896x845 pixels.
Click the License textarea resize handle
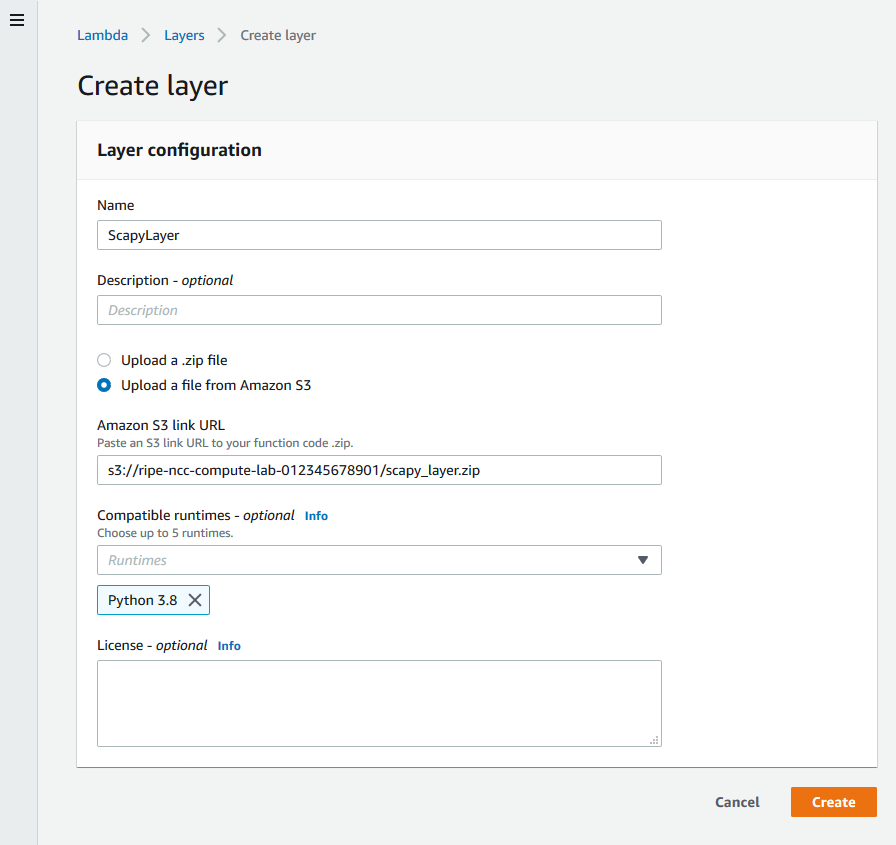(x=654, y=740)
